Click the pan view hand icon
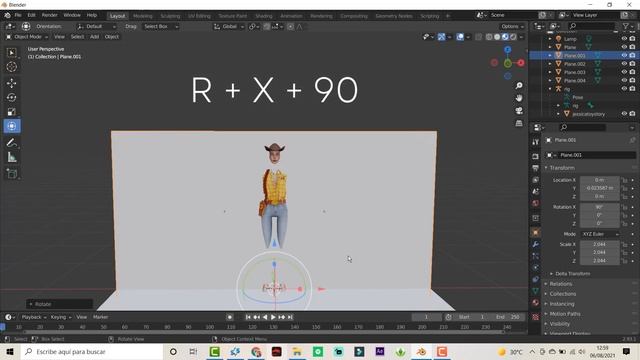Viewport: 640px width, 360px height. tap(519, 98)
